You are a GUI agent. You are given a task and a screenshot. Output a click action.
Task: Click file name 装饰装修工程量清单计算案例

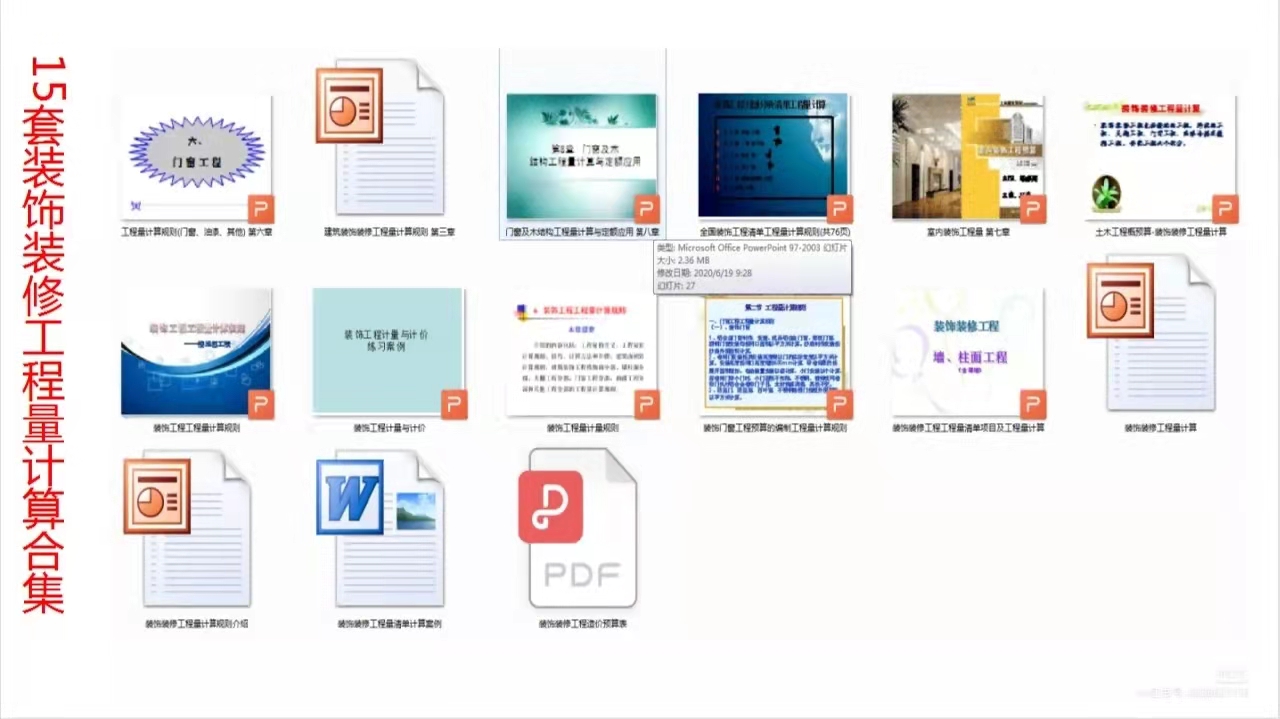[390, 623]
